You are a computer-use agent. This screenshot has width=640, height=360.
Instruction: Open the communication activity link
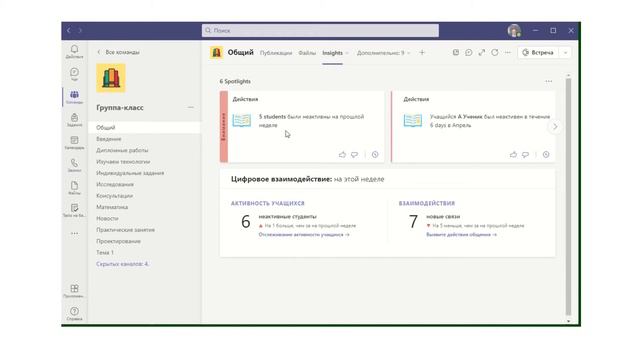(x=461, y=235)
